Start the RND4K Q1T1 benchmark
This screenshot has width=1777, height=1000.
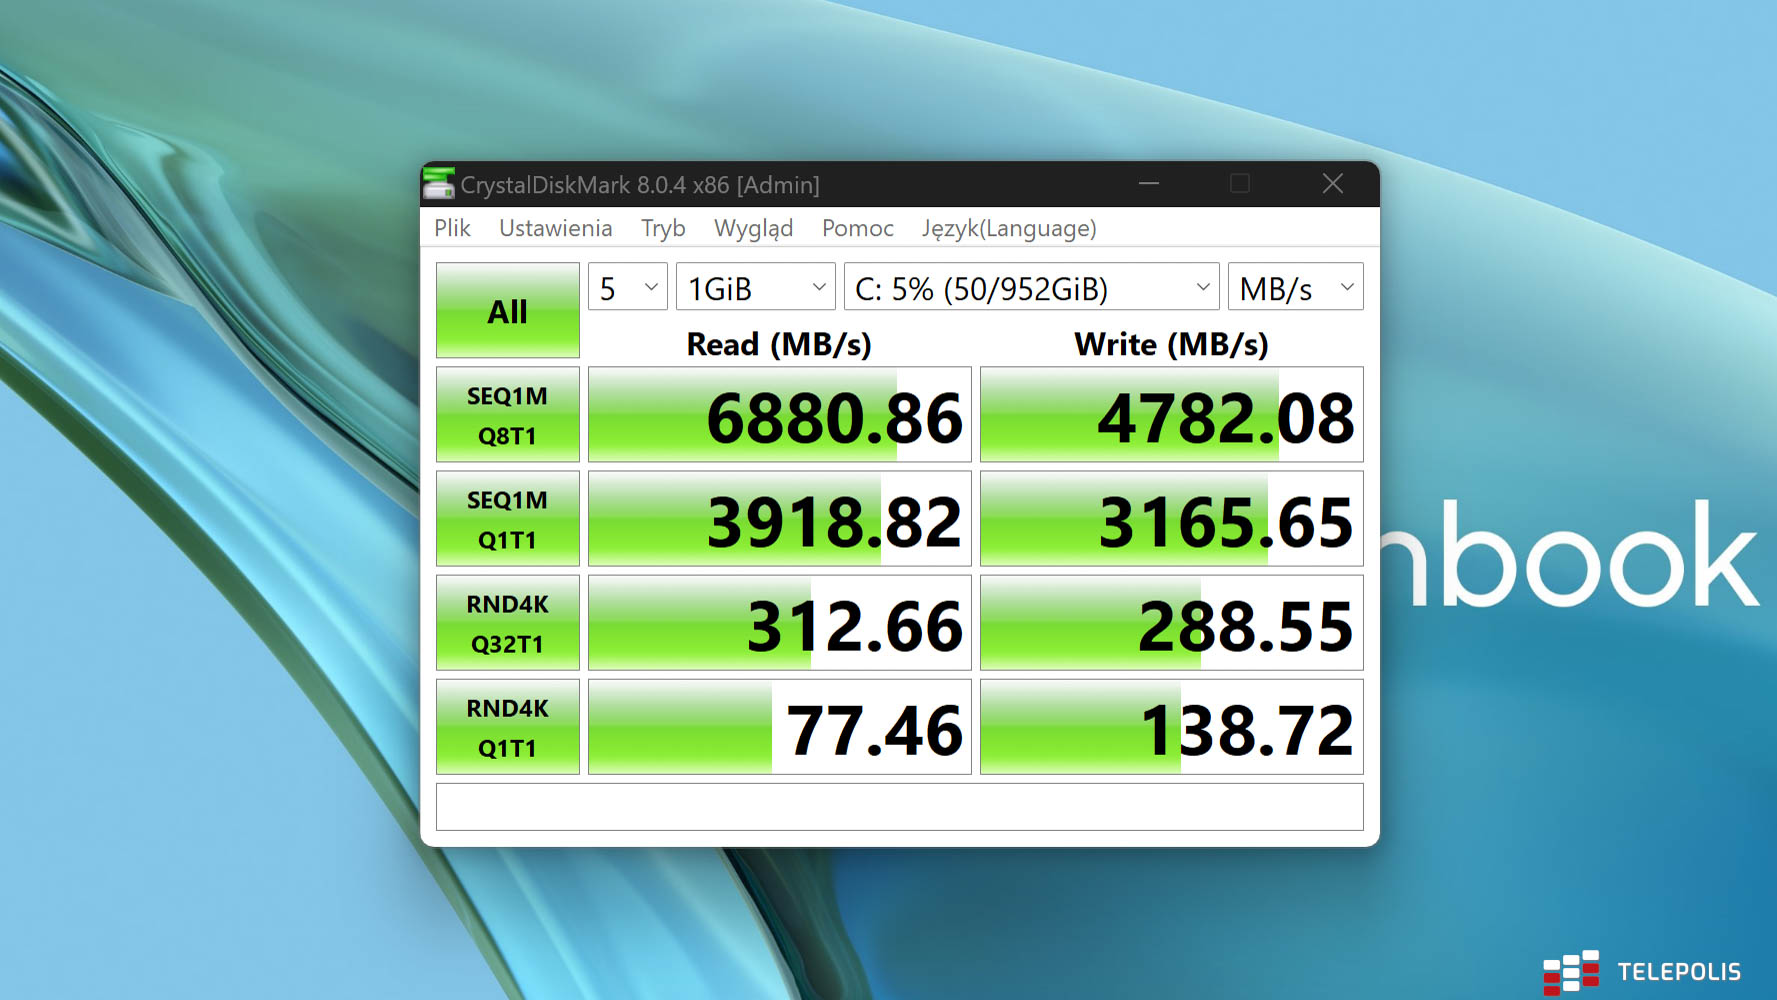tap(507, 727)
